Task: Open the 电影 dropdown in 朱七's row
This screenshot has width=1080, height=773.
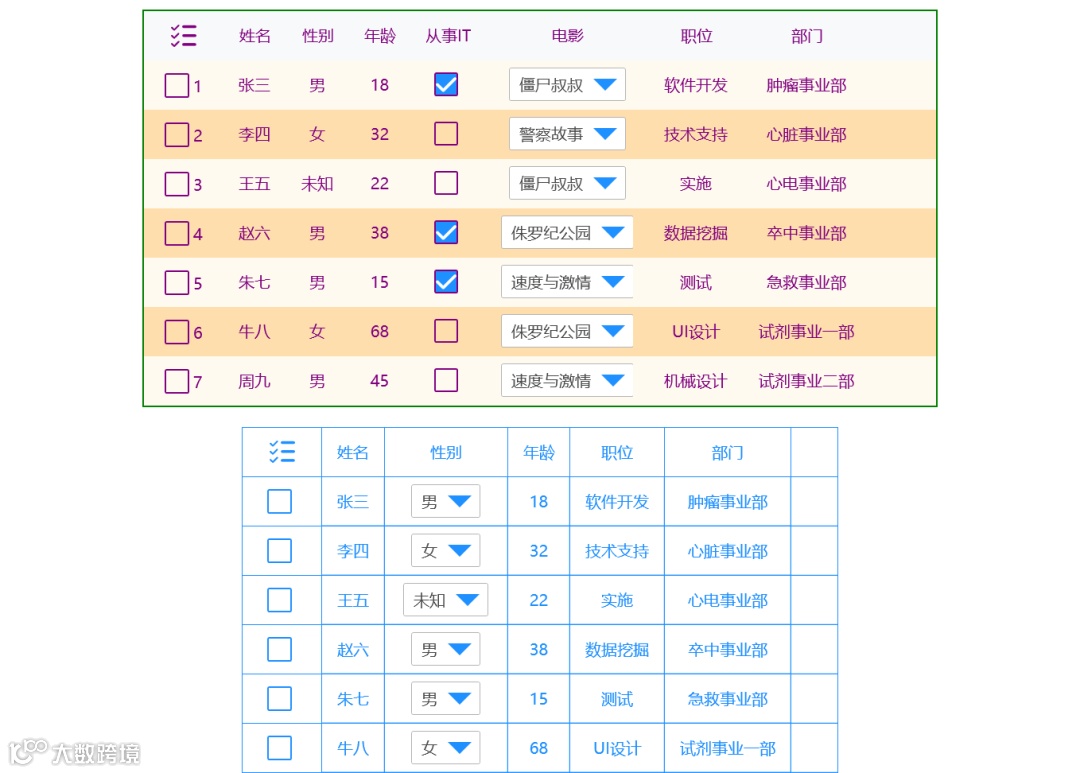Action: pyautogui.click(x=567, y=282)
